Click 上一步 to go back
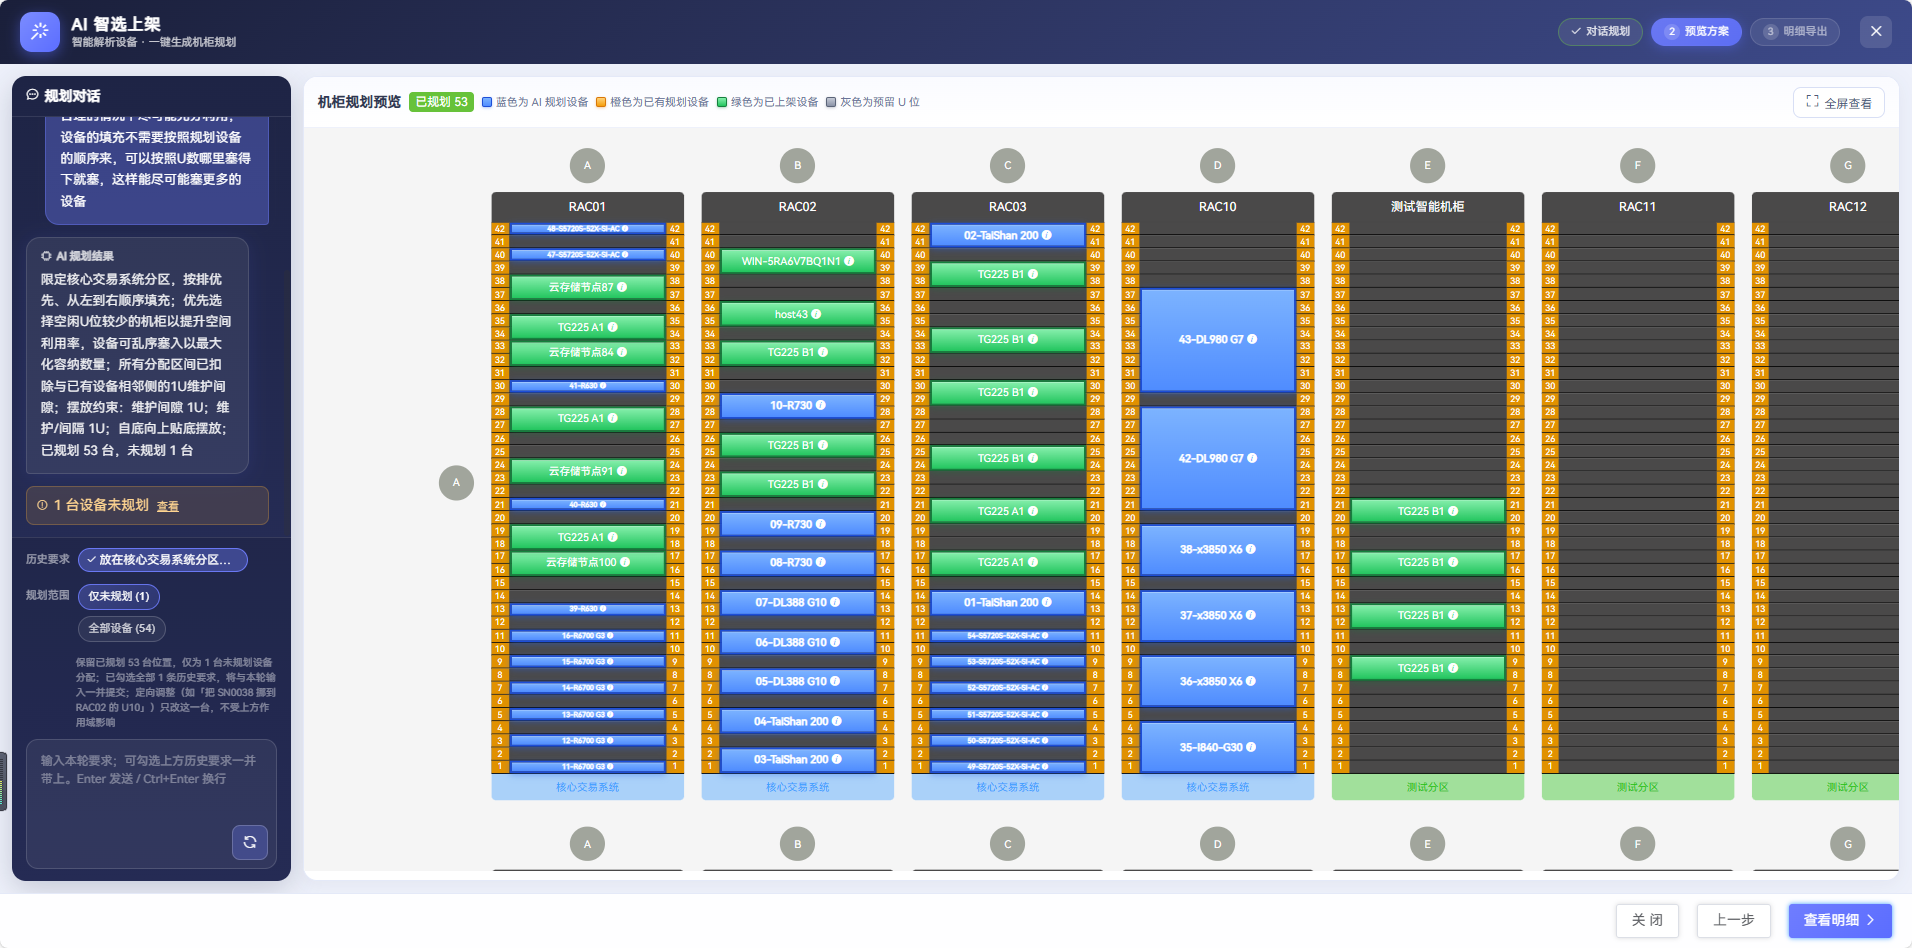1912x948 pixels. pos(1734,920)
